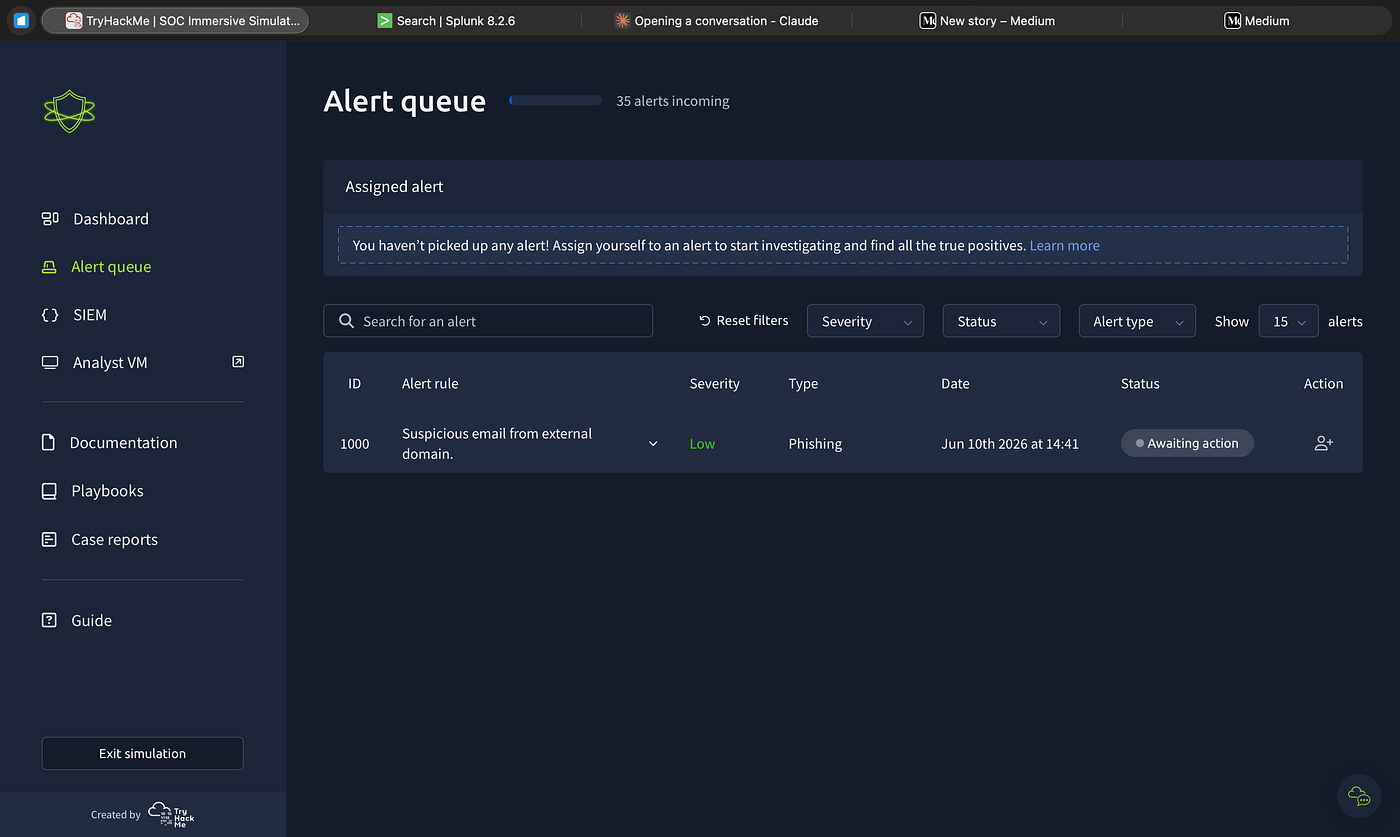Click the Analyst VM monitor icon
The width and height of the screenshot is (1400, 837).
[50, 363]
